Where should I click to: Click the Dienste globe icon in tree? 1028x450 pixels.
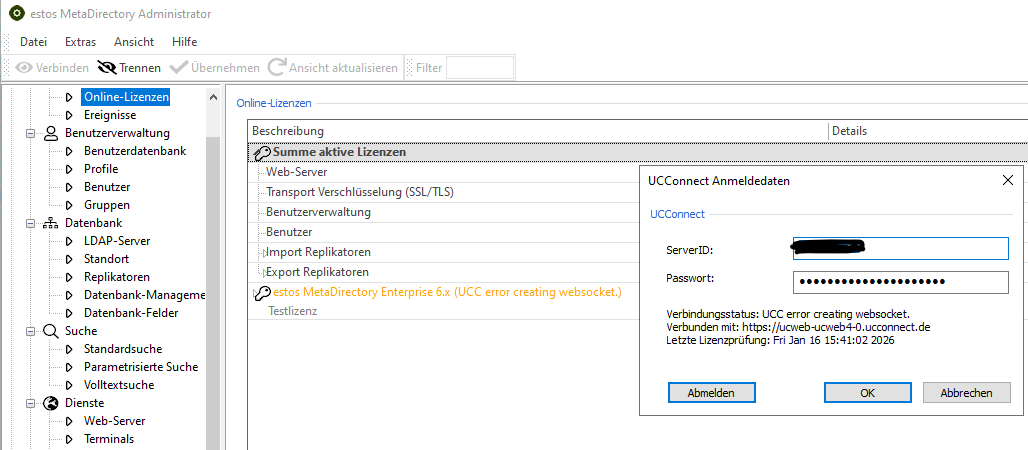(x=51, y=403)
